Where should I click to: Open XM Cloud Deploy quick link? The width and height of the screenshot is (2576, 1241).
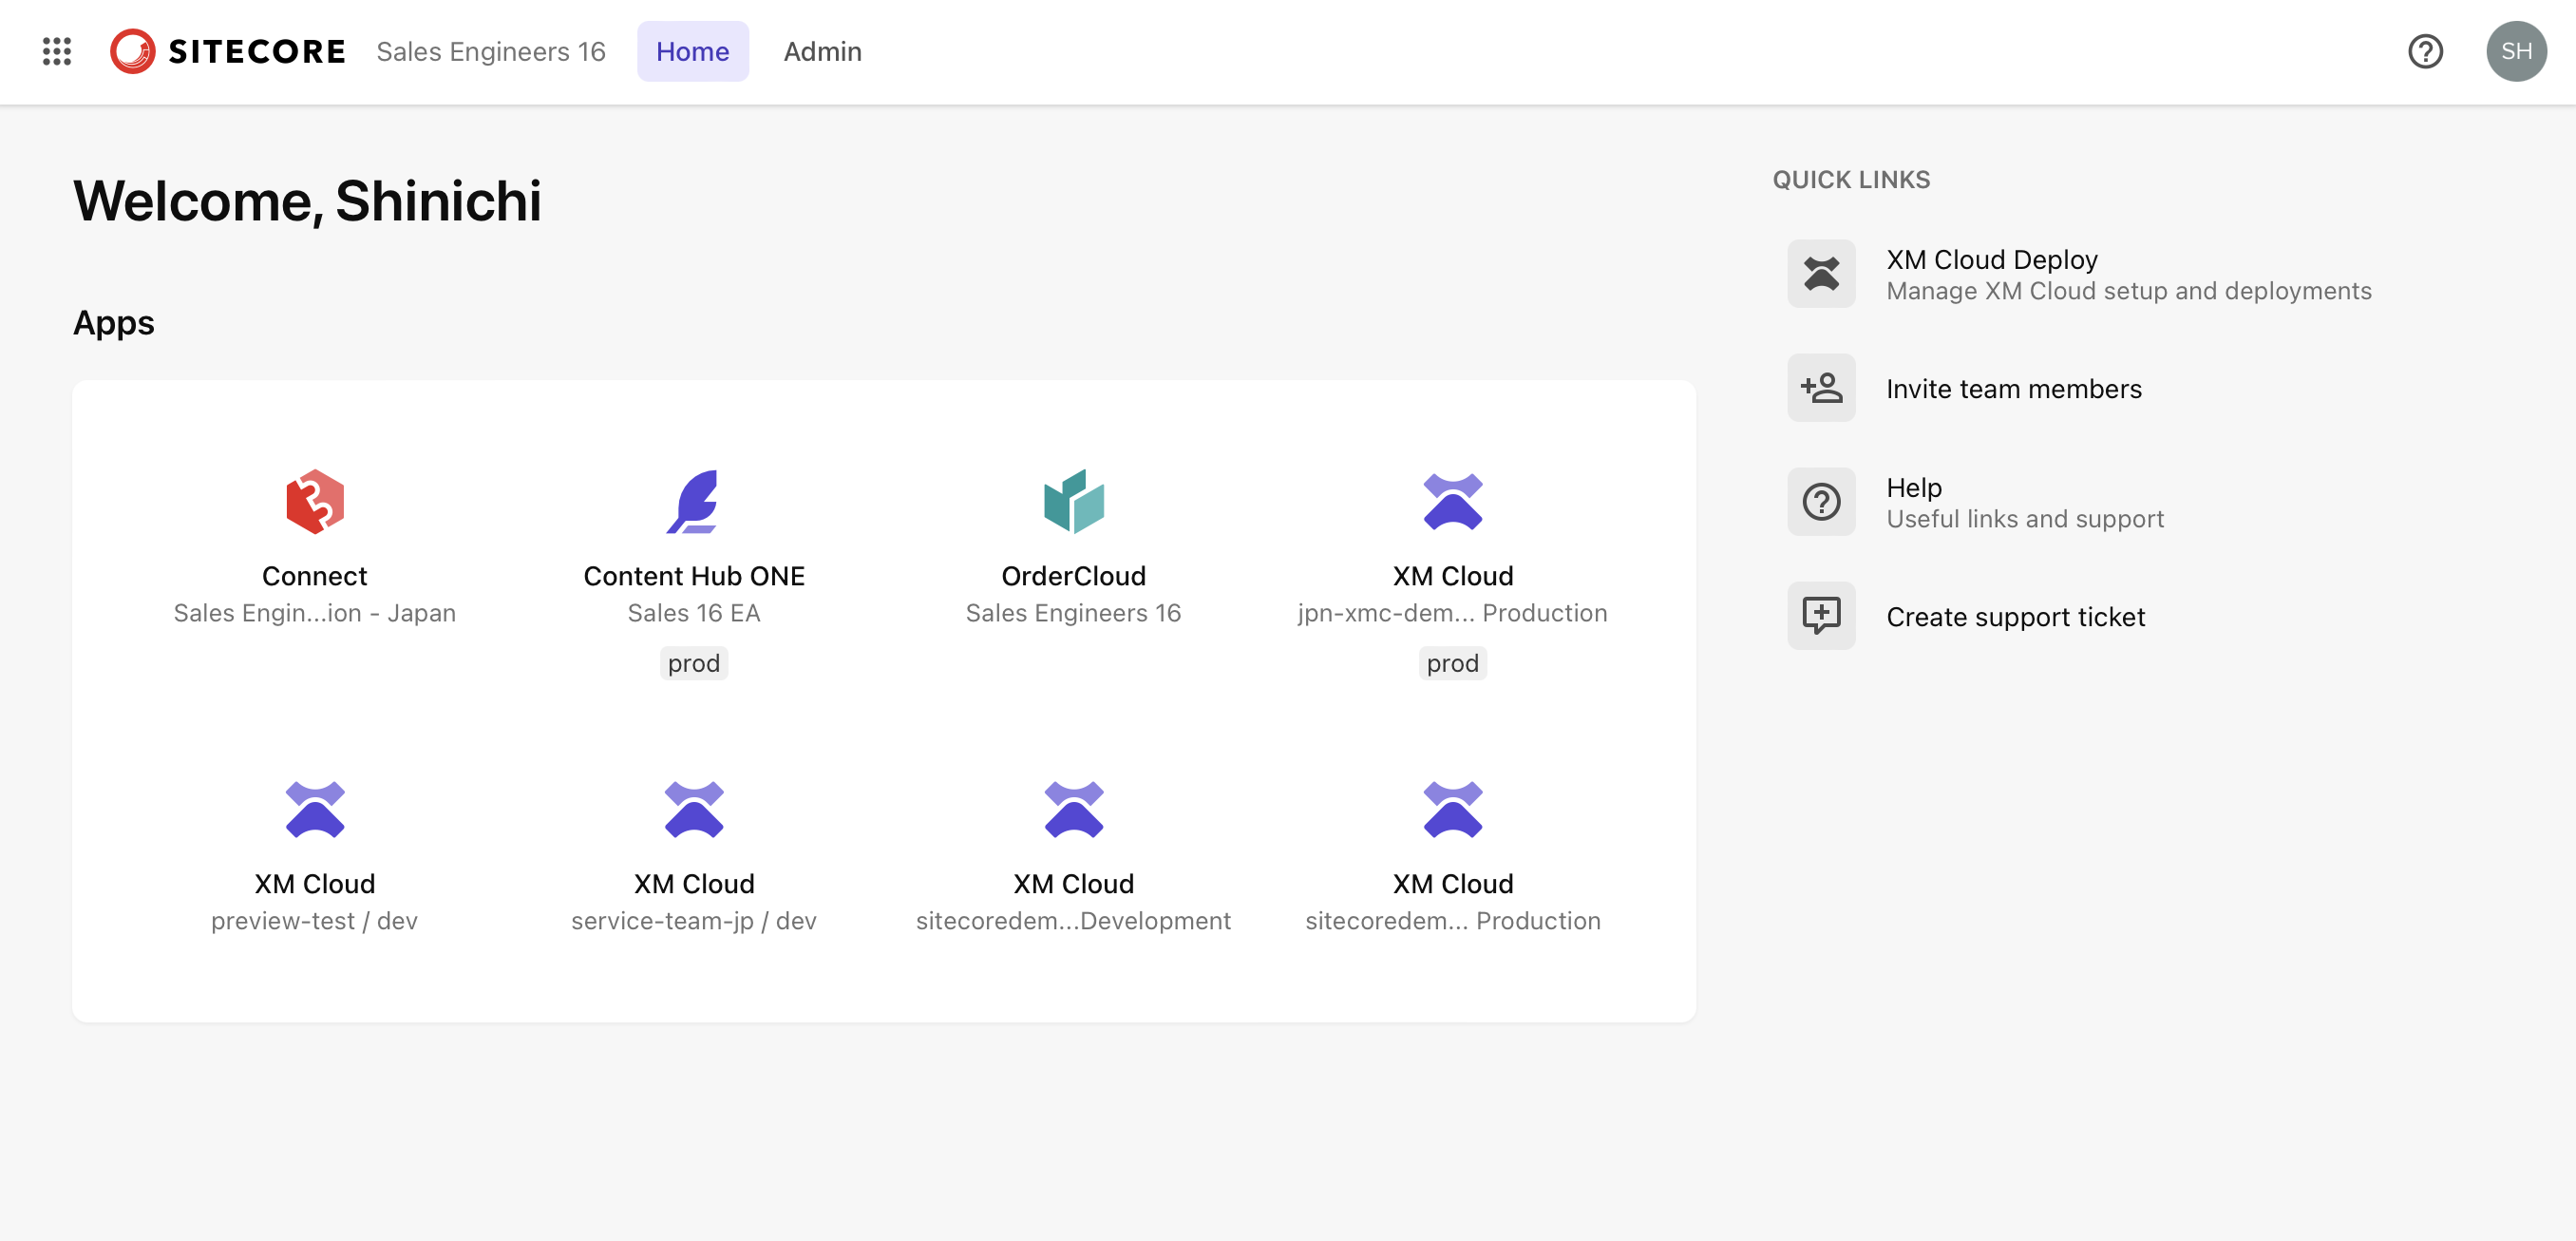(x=1991, y=259)
